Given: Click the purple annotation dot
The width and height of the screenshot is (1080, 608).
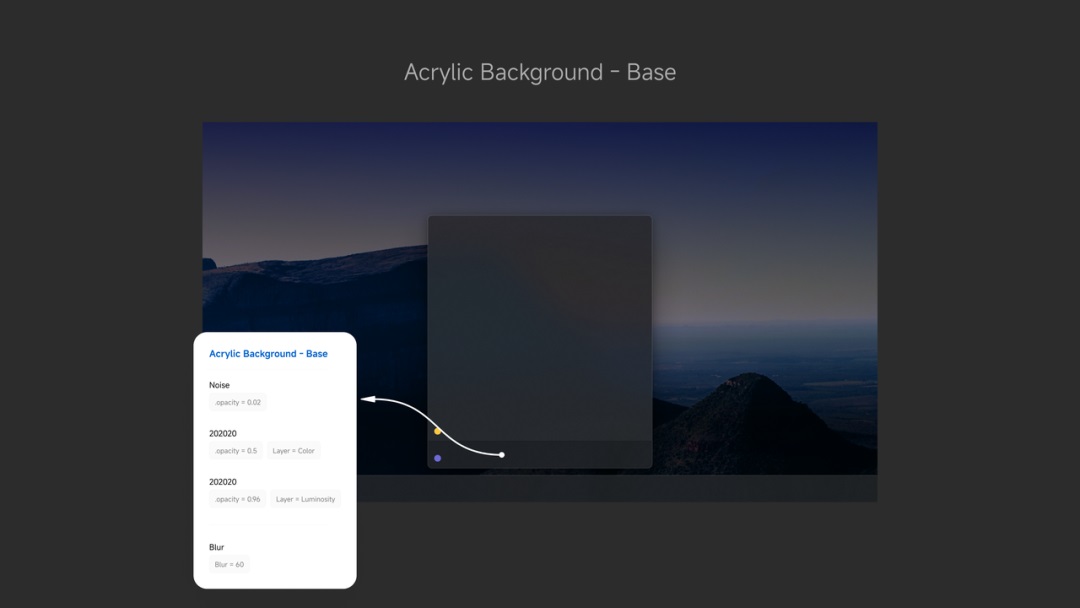Looking at the screenshot, I should click(x=438, y=458).
